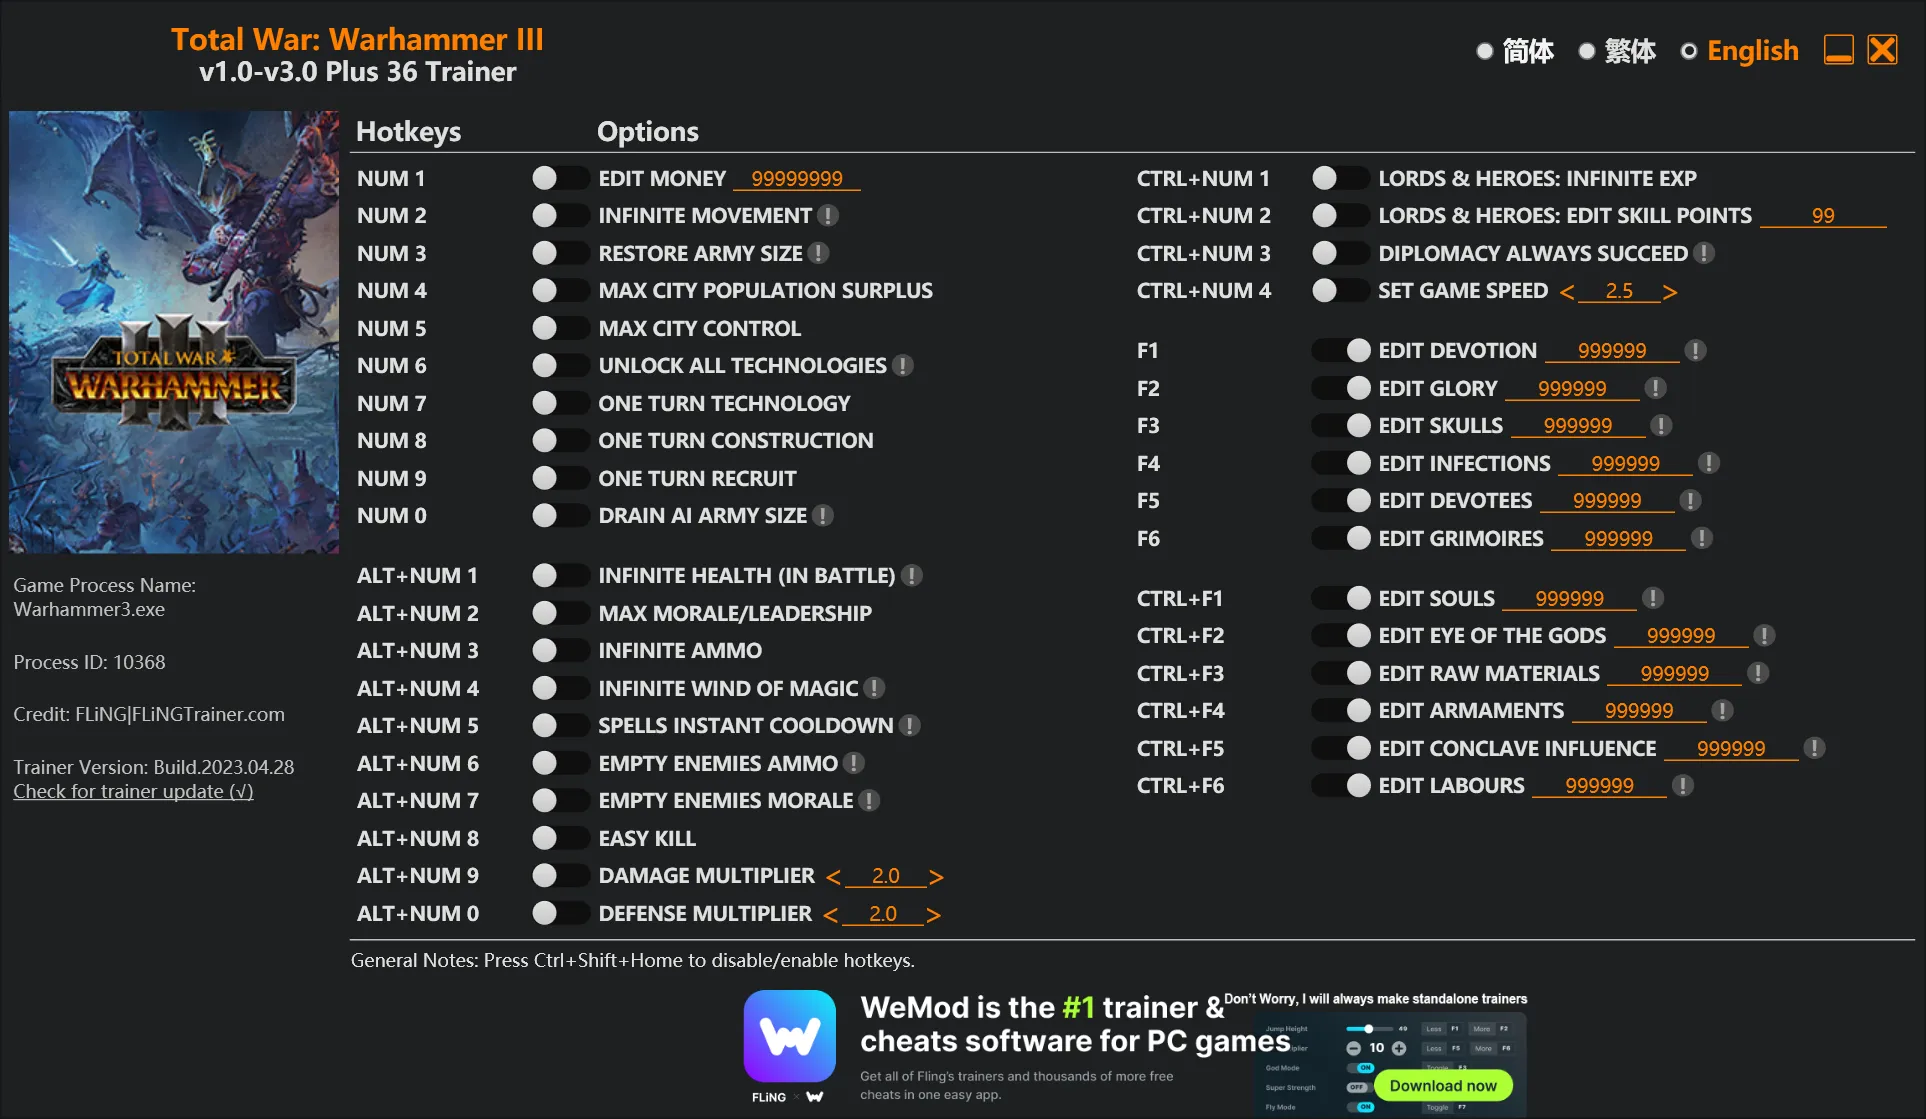Disable the Edit Souls toggle
The width and height of the screenshot is (1926, 1119).
[1341, 599]
